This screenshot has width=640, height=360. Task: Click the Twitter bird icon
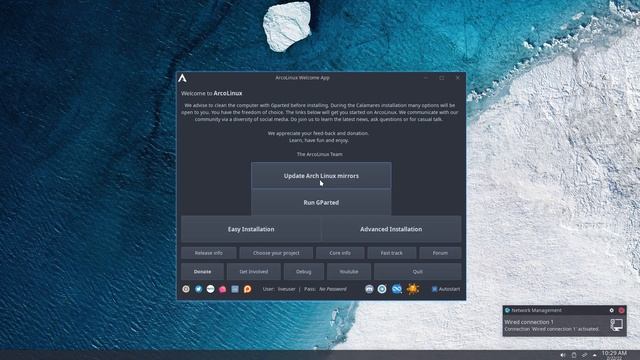[198, 289]
